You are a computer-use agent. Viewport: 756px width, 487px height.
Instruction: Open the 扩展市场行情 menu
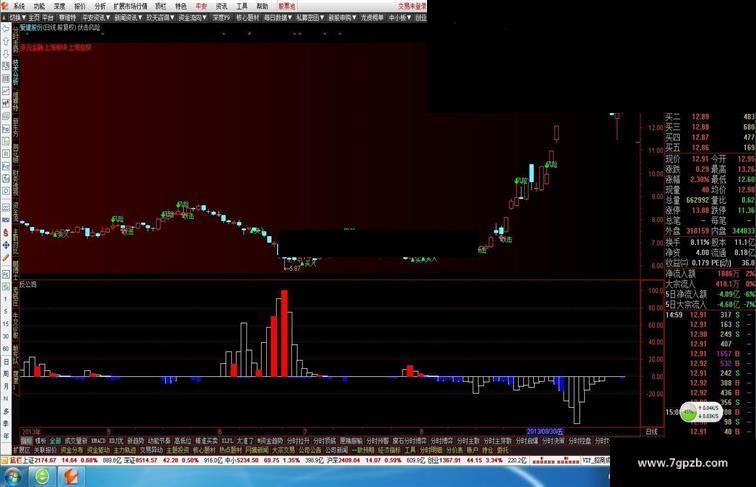click(131, 6)
